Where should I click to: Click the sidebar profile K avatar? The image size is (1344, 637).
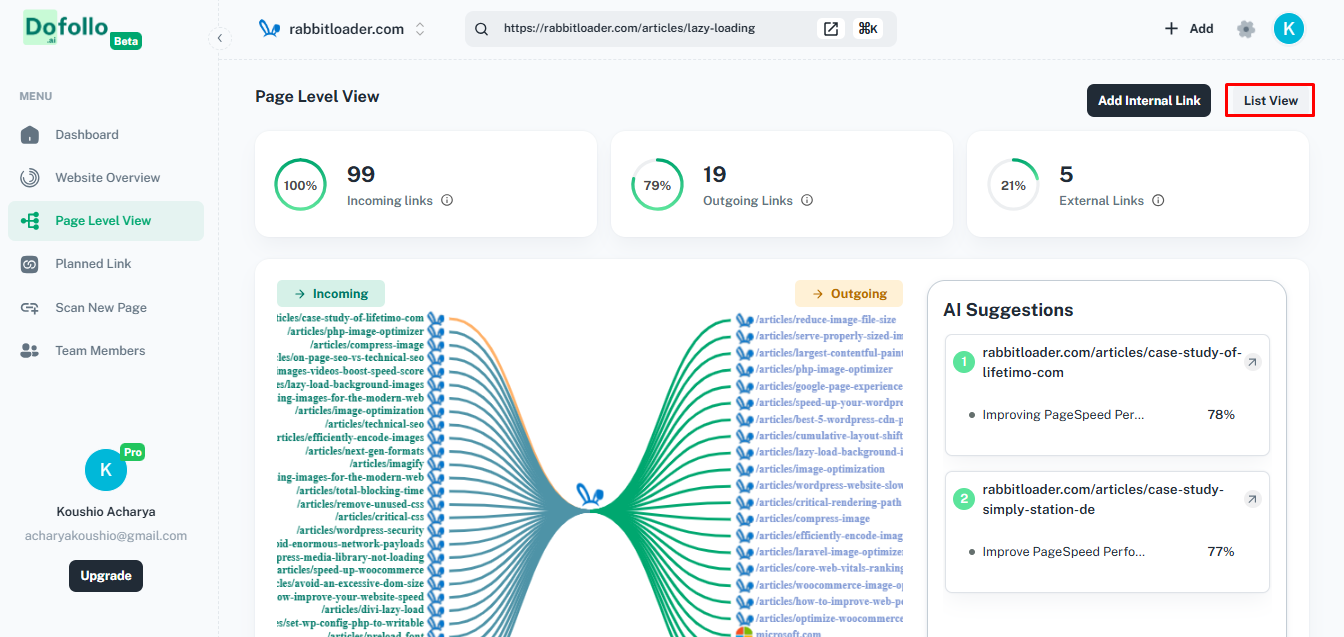106,470
